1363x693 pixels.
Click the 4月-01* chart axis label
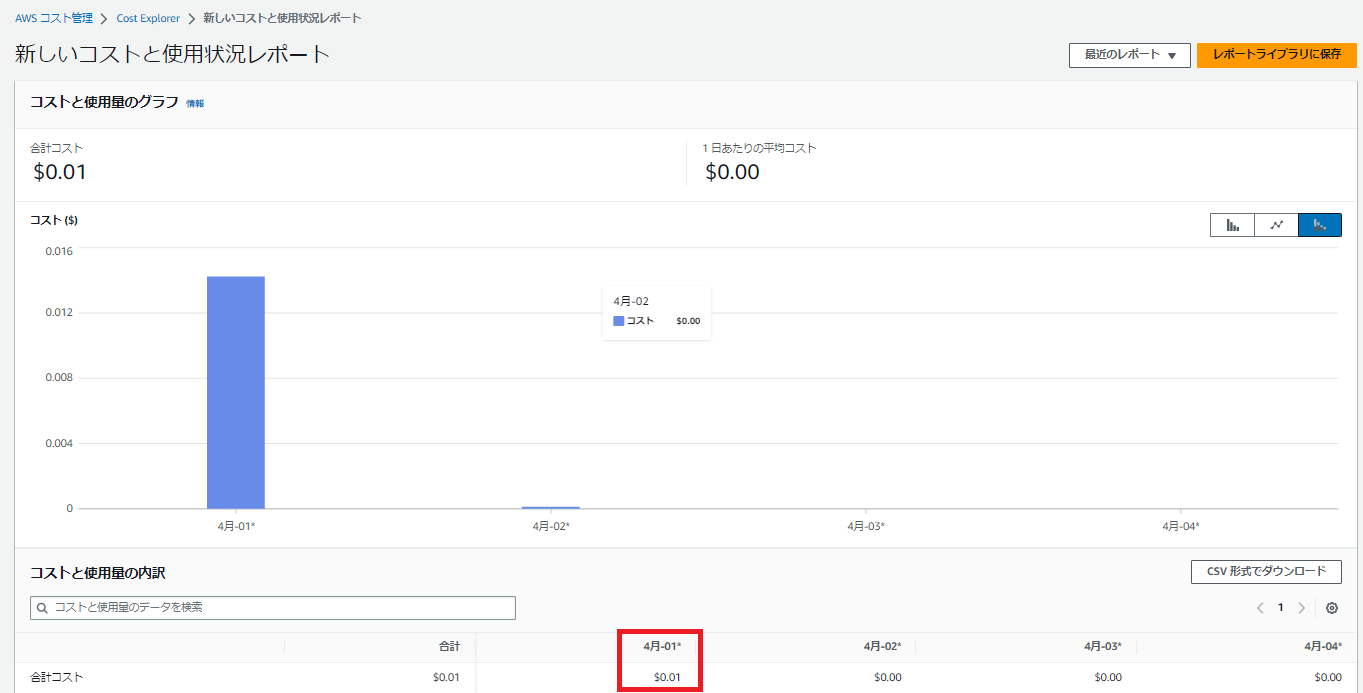[236, 526]
